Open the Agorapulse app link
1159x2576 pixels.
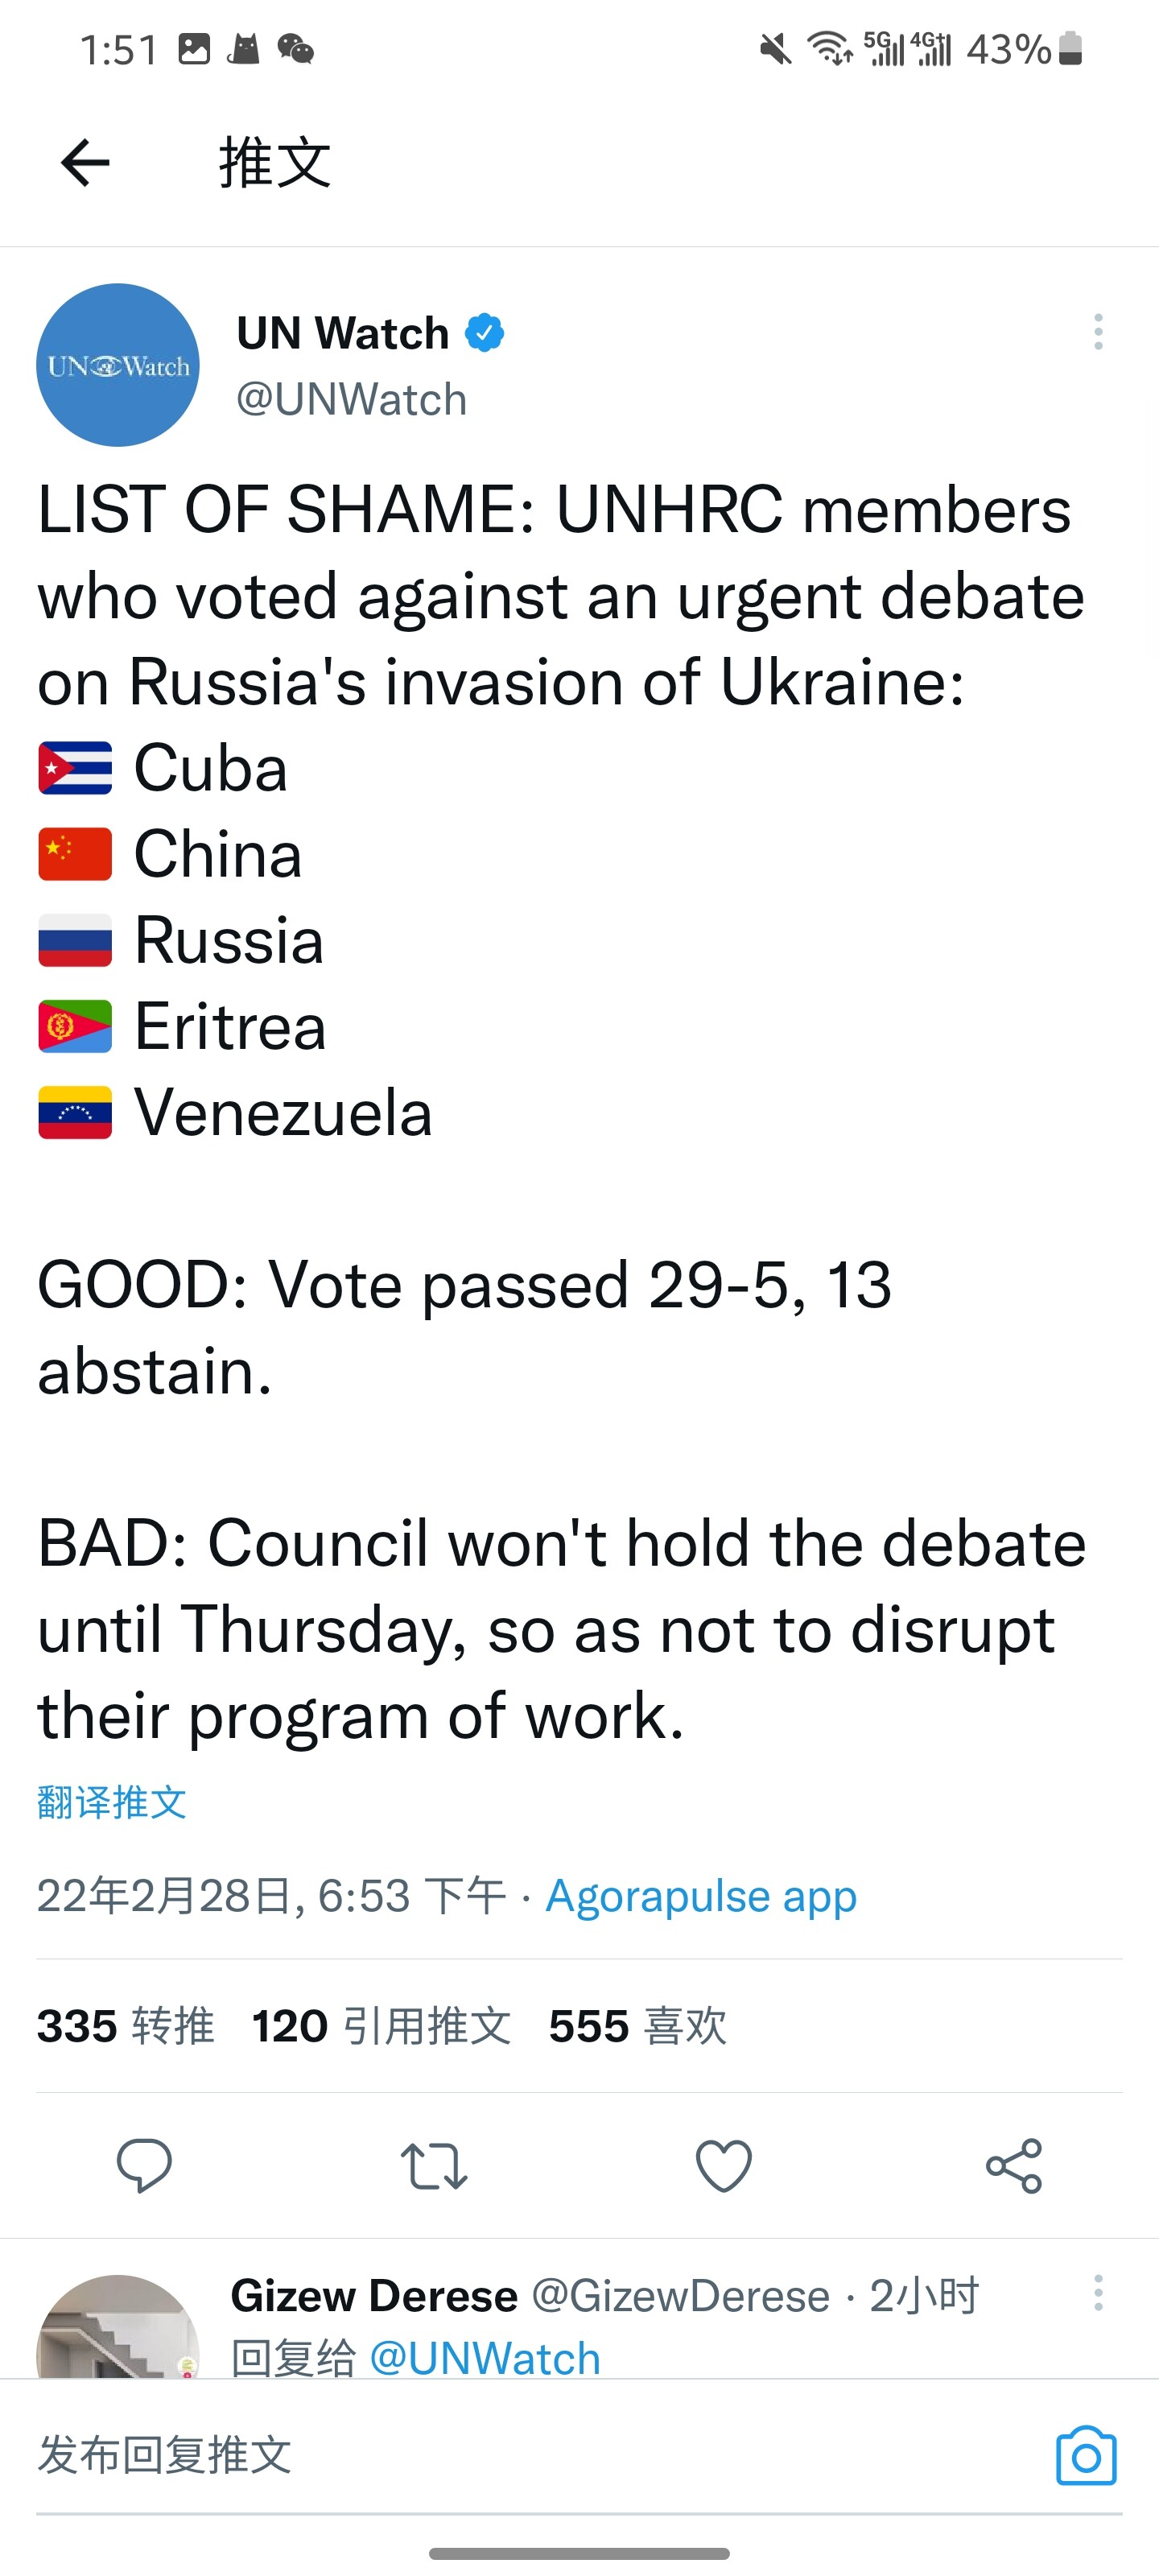pos(701,1896)
